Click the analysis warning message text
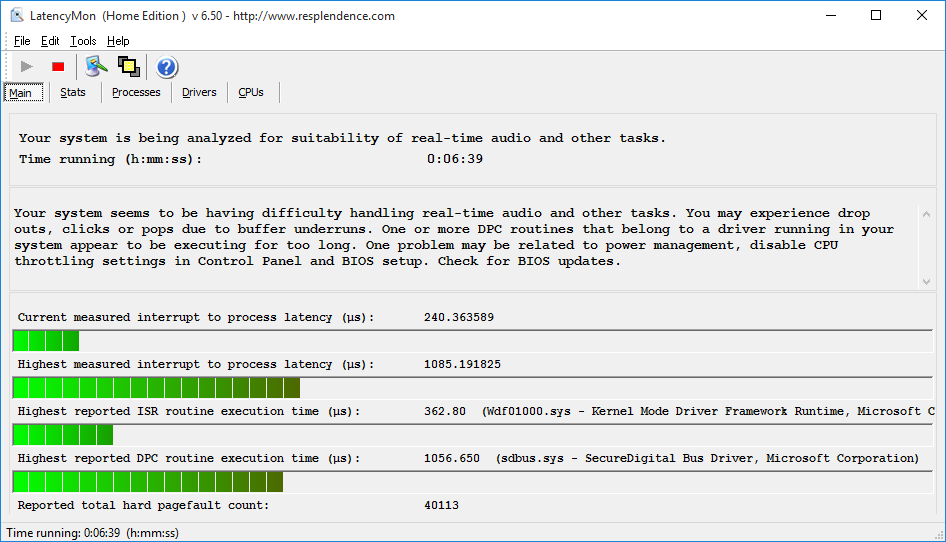Viewport: 946px width, 542px height. (x=454, y=237)
